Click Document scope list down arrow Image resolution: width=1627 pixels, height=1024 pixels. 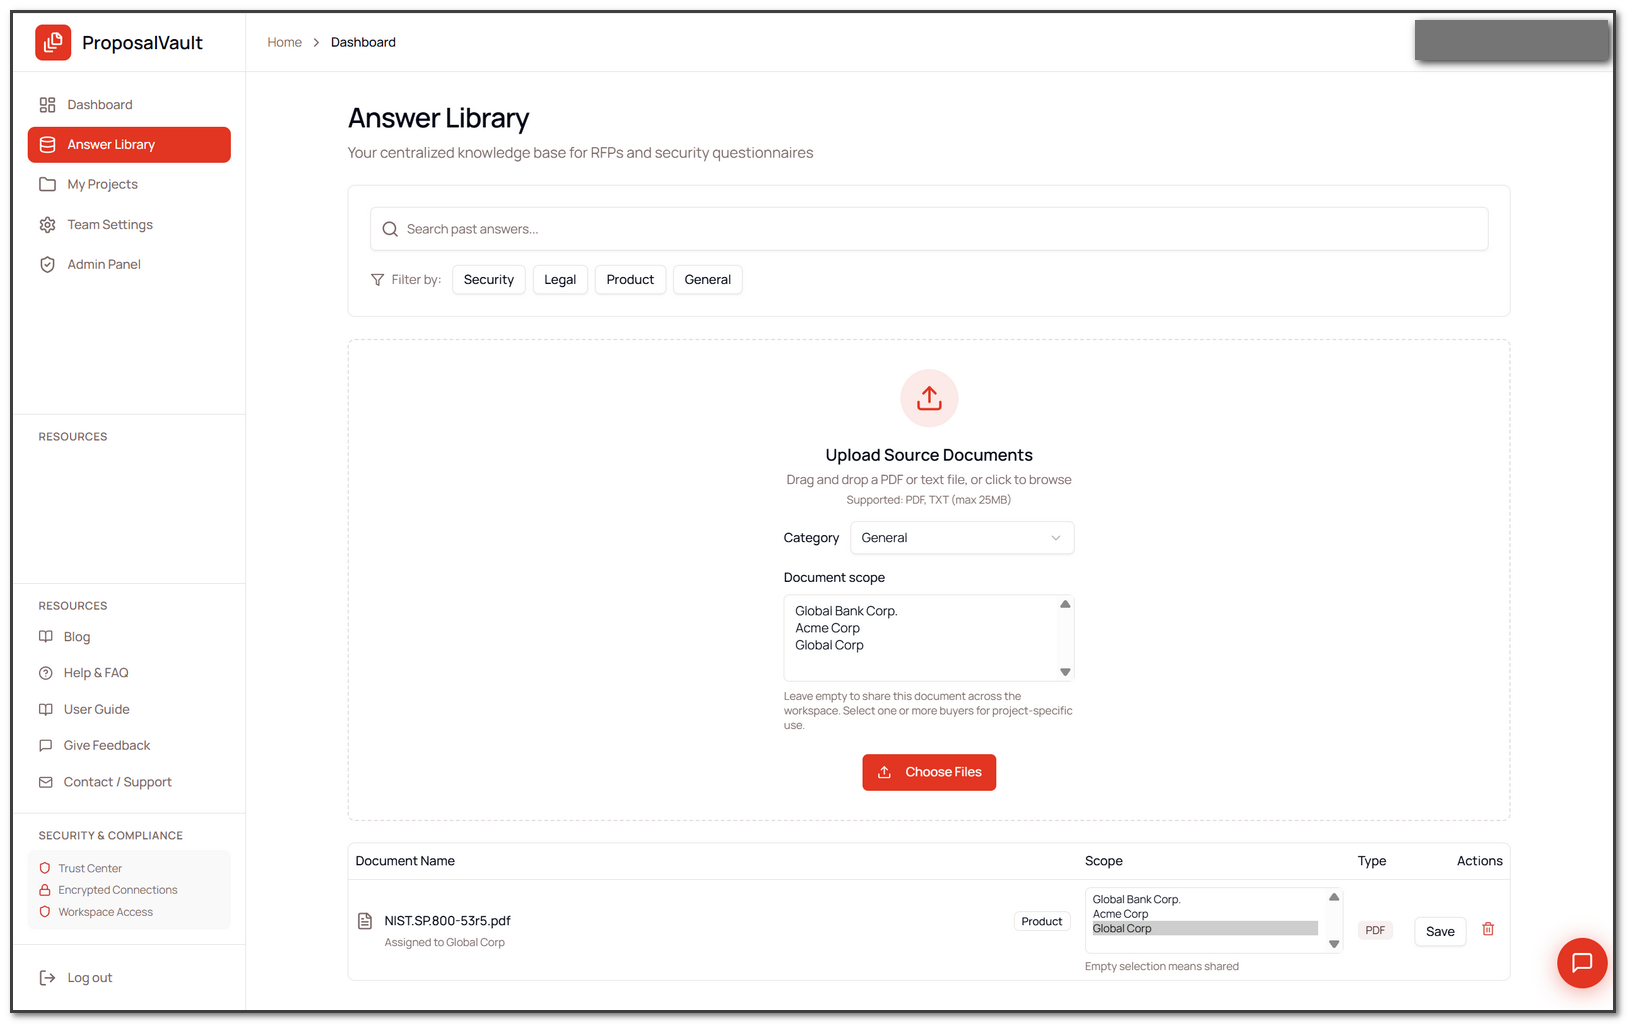[x=1065, y=672]
